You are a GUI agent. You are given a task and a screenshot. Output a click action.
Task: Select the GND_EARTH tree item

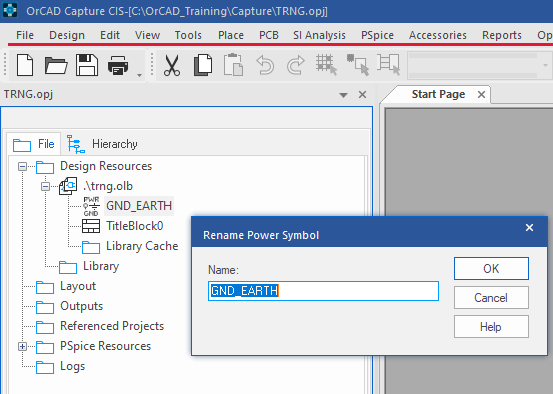pos(139,206)
